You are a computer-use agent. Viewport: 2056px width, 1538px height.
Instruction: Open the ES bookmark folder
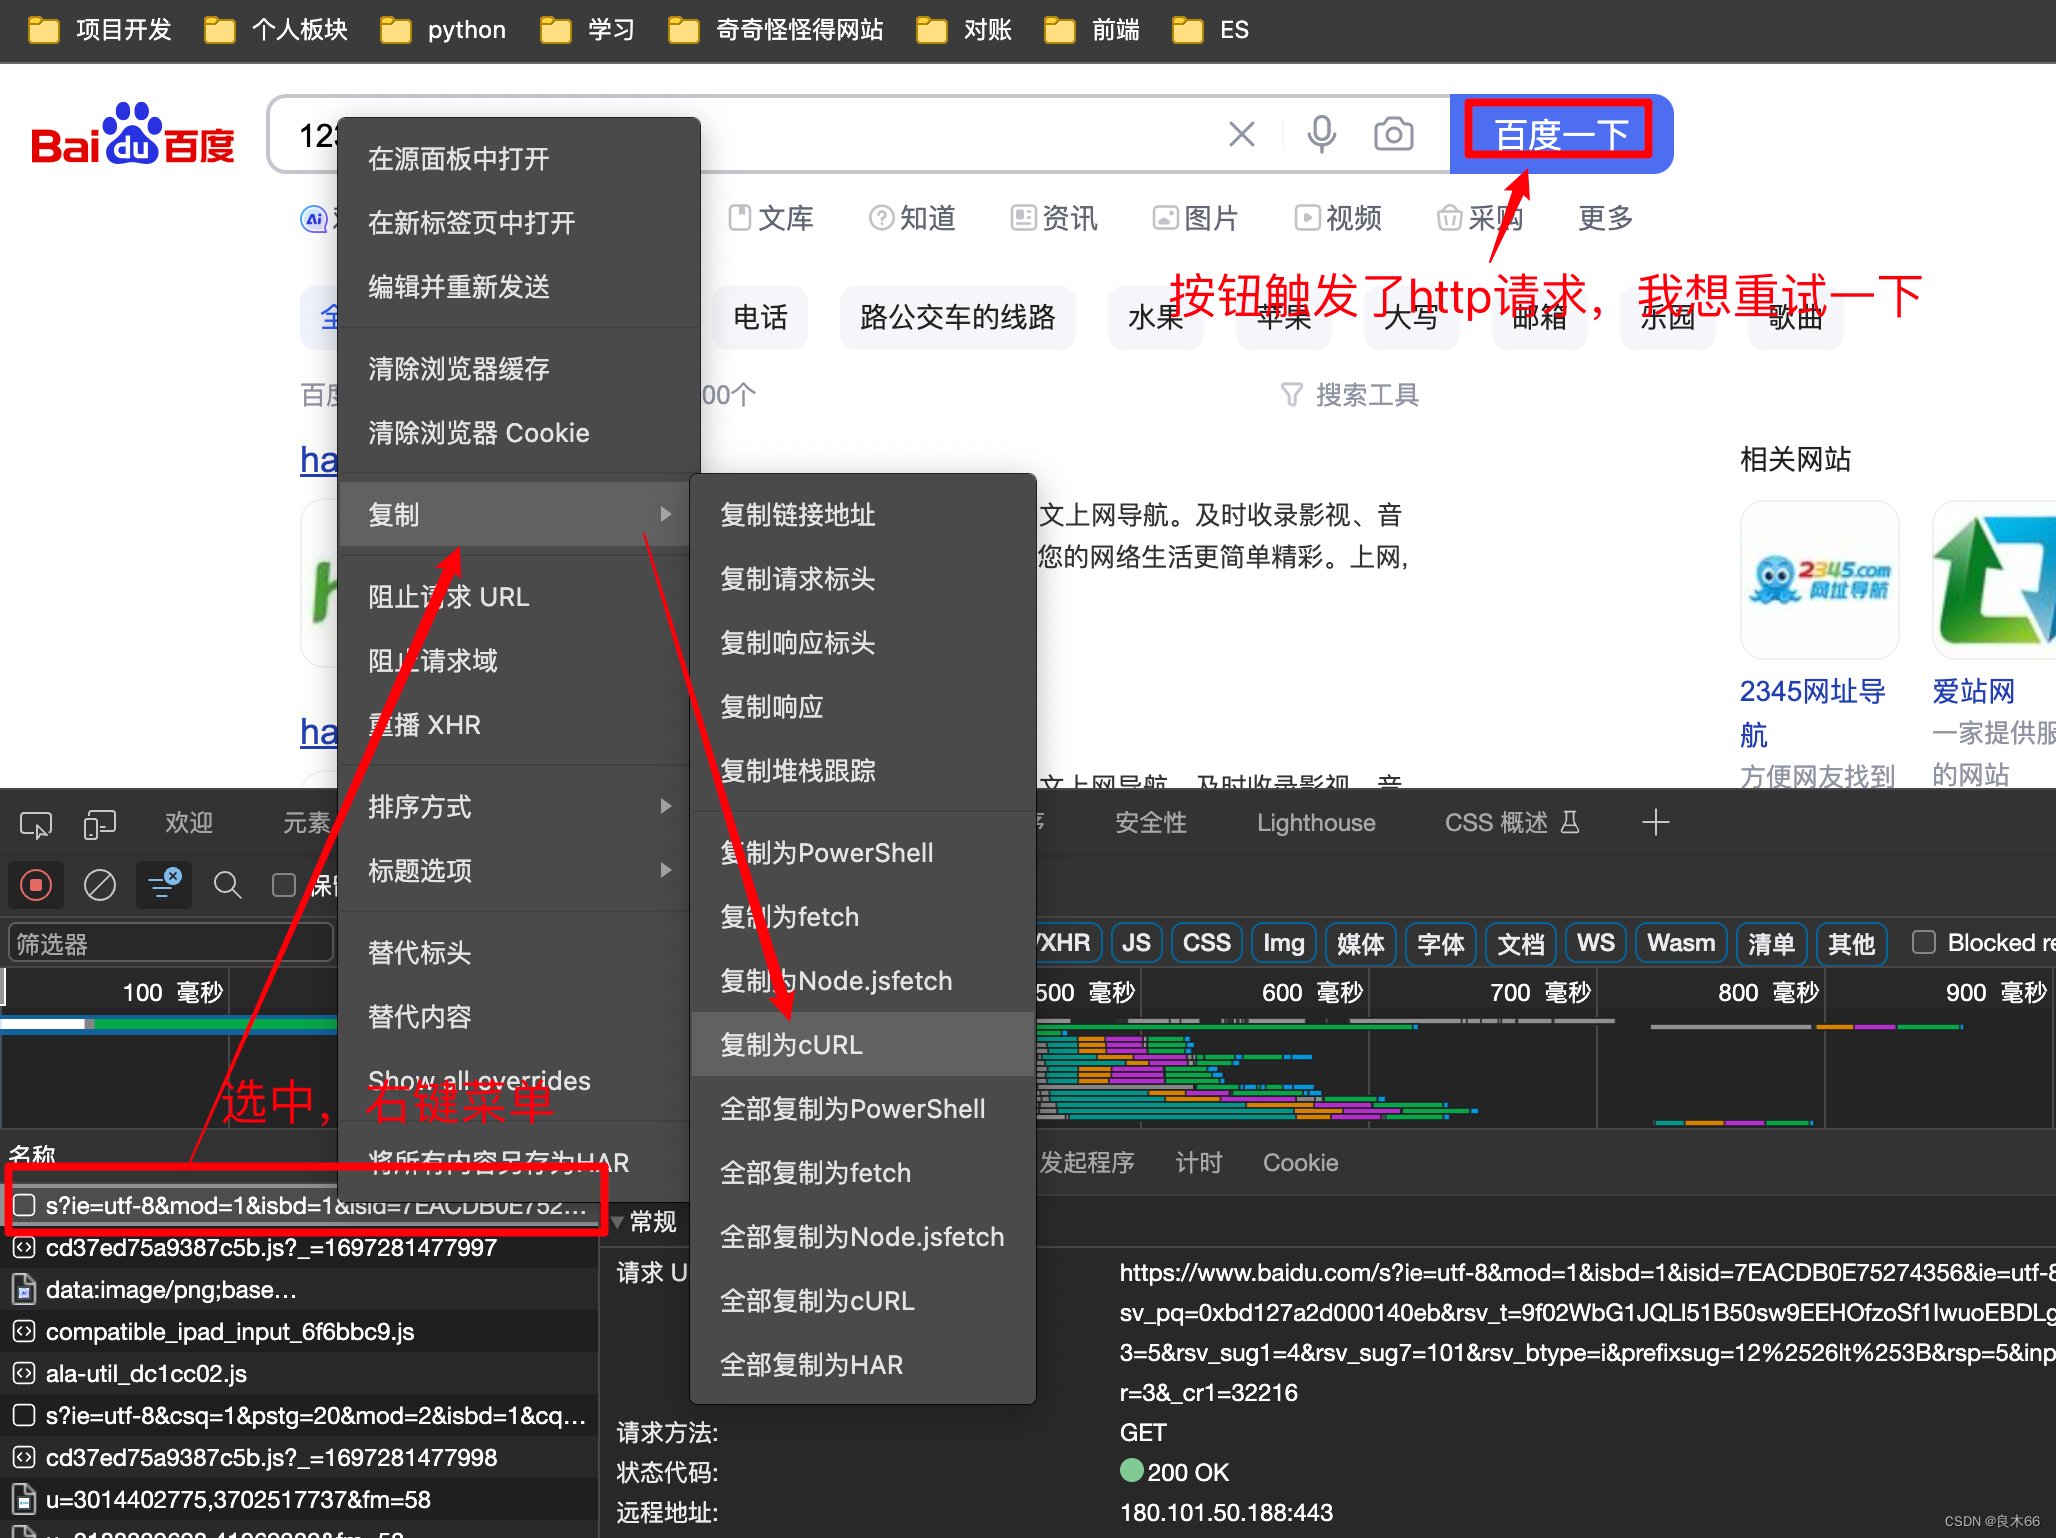click(1210, 30)
